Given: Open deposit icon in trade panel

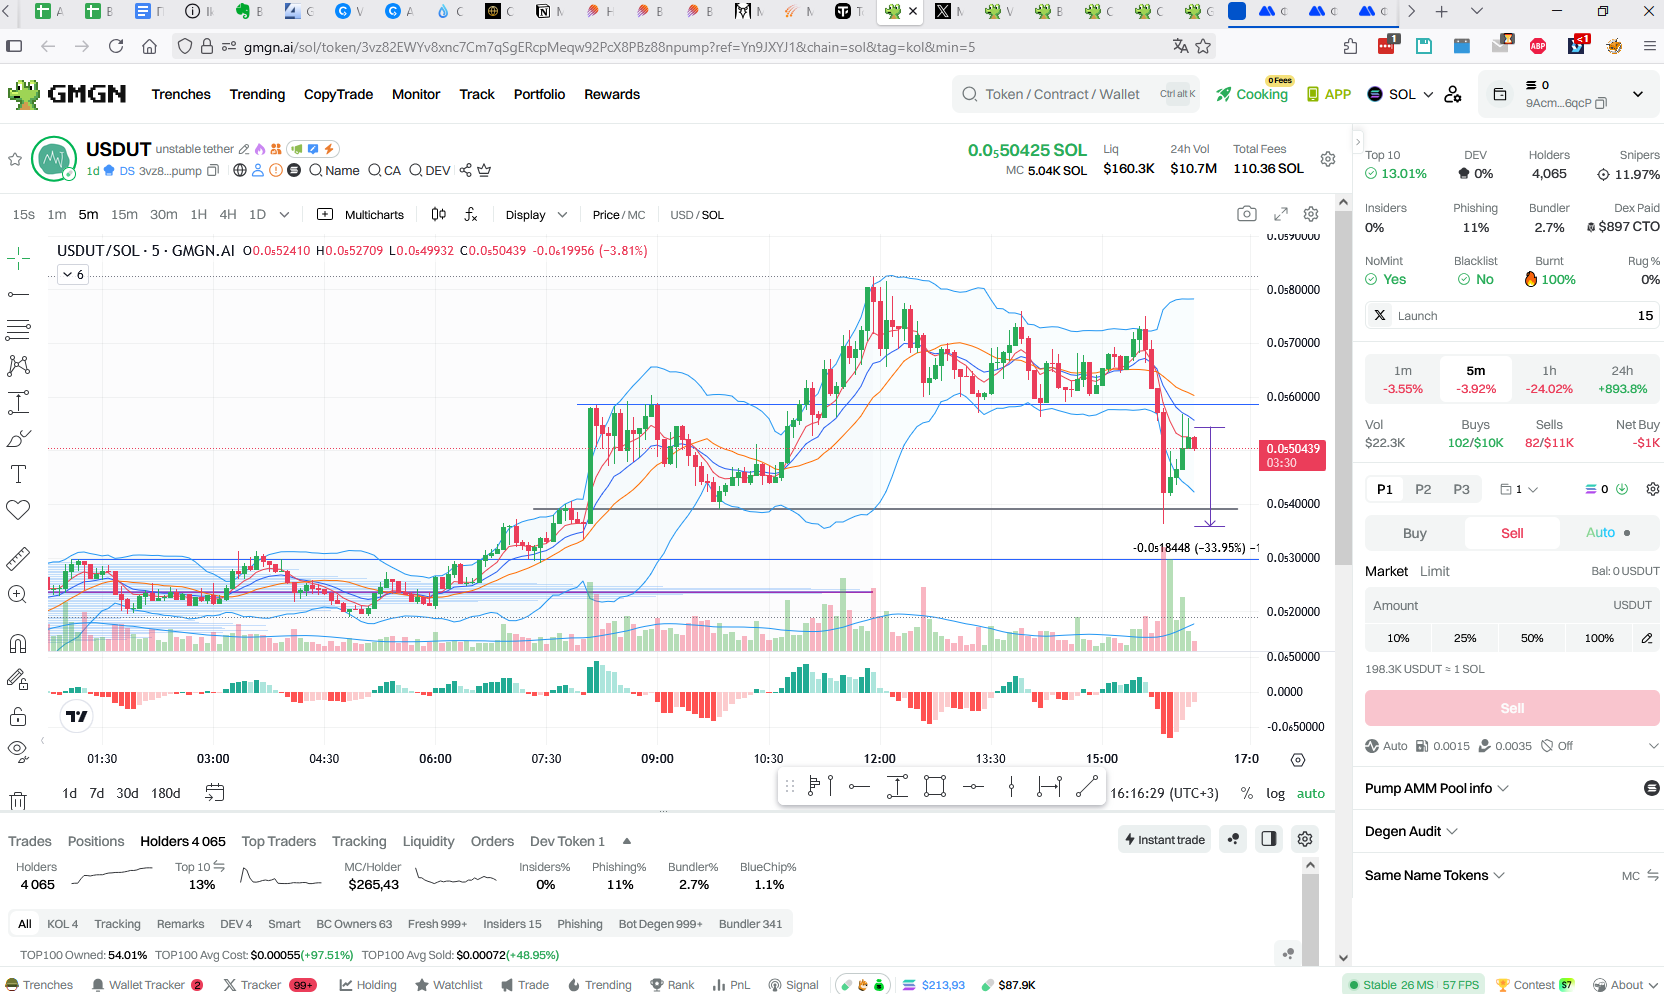Looking at the screenshot, I should click(1622, 489).
